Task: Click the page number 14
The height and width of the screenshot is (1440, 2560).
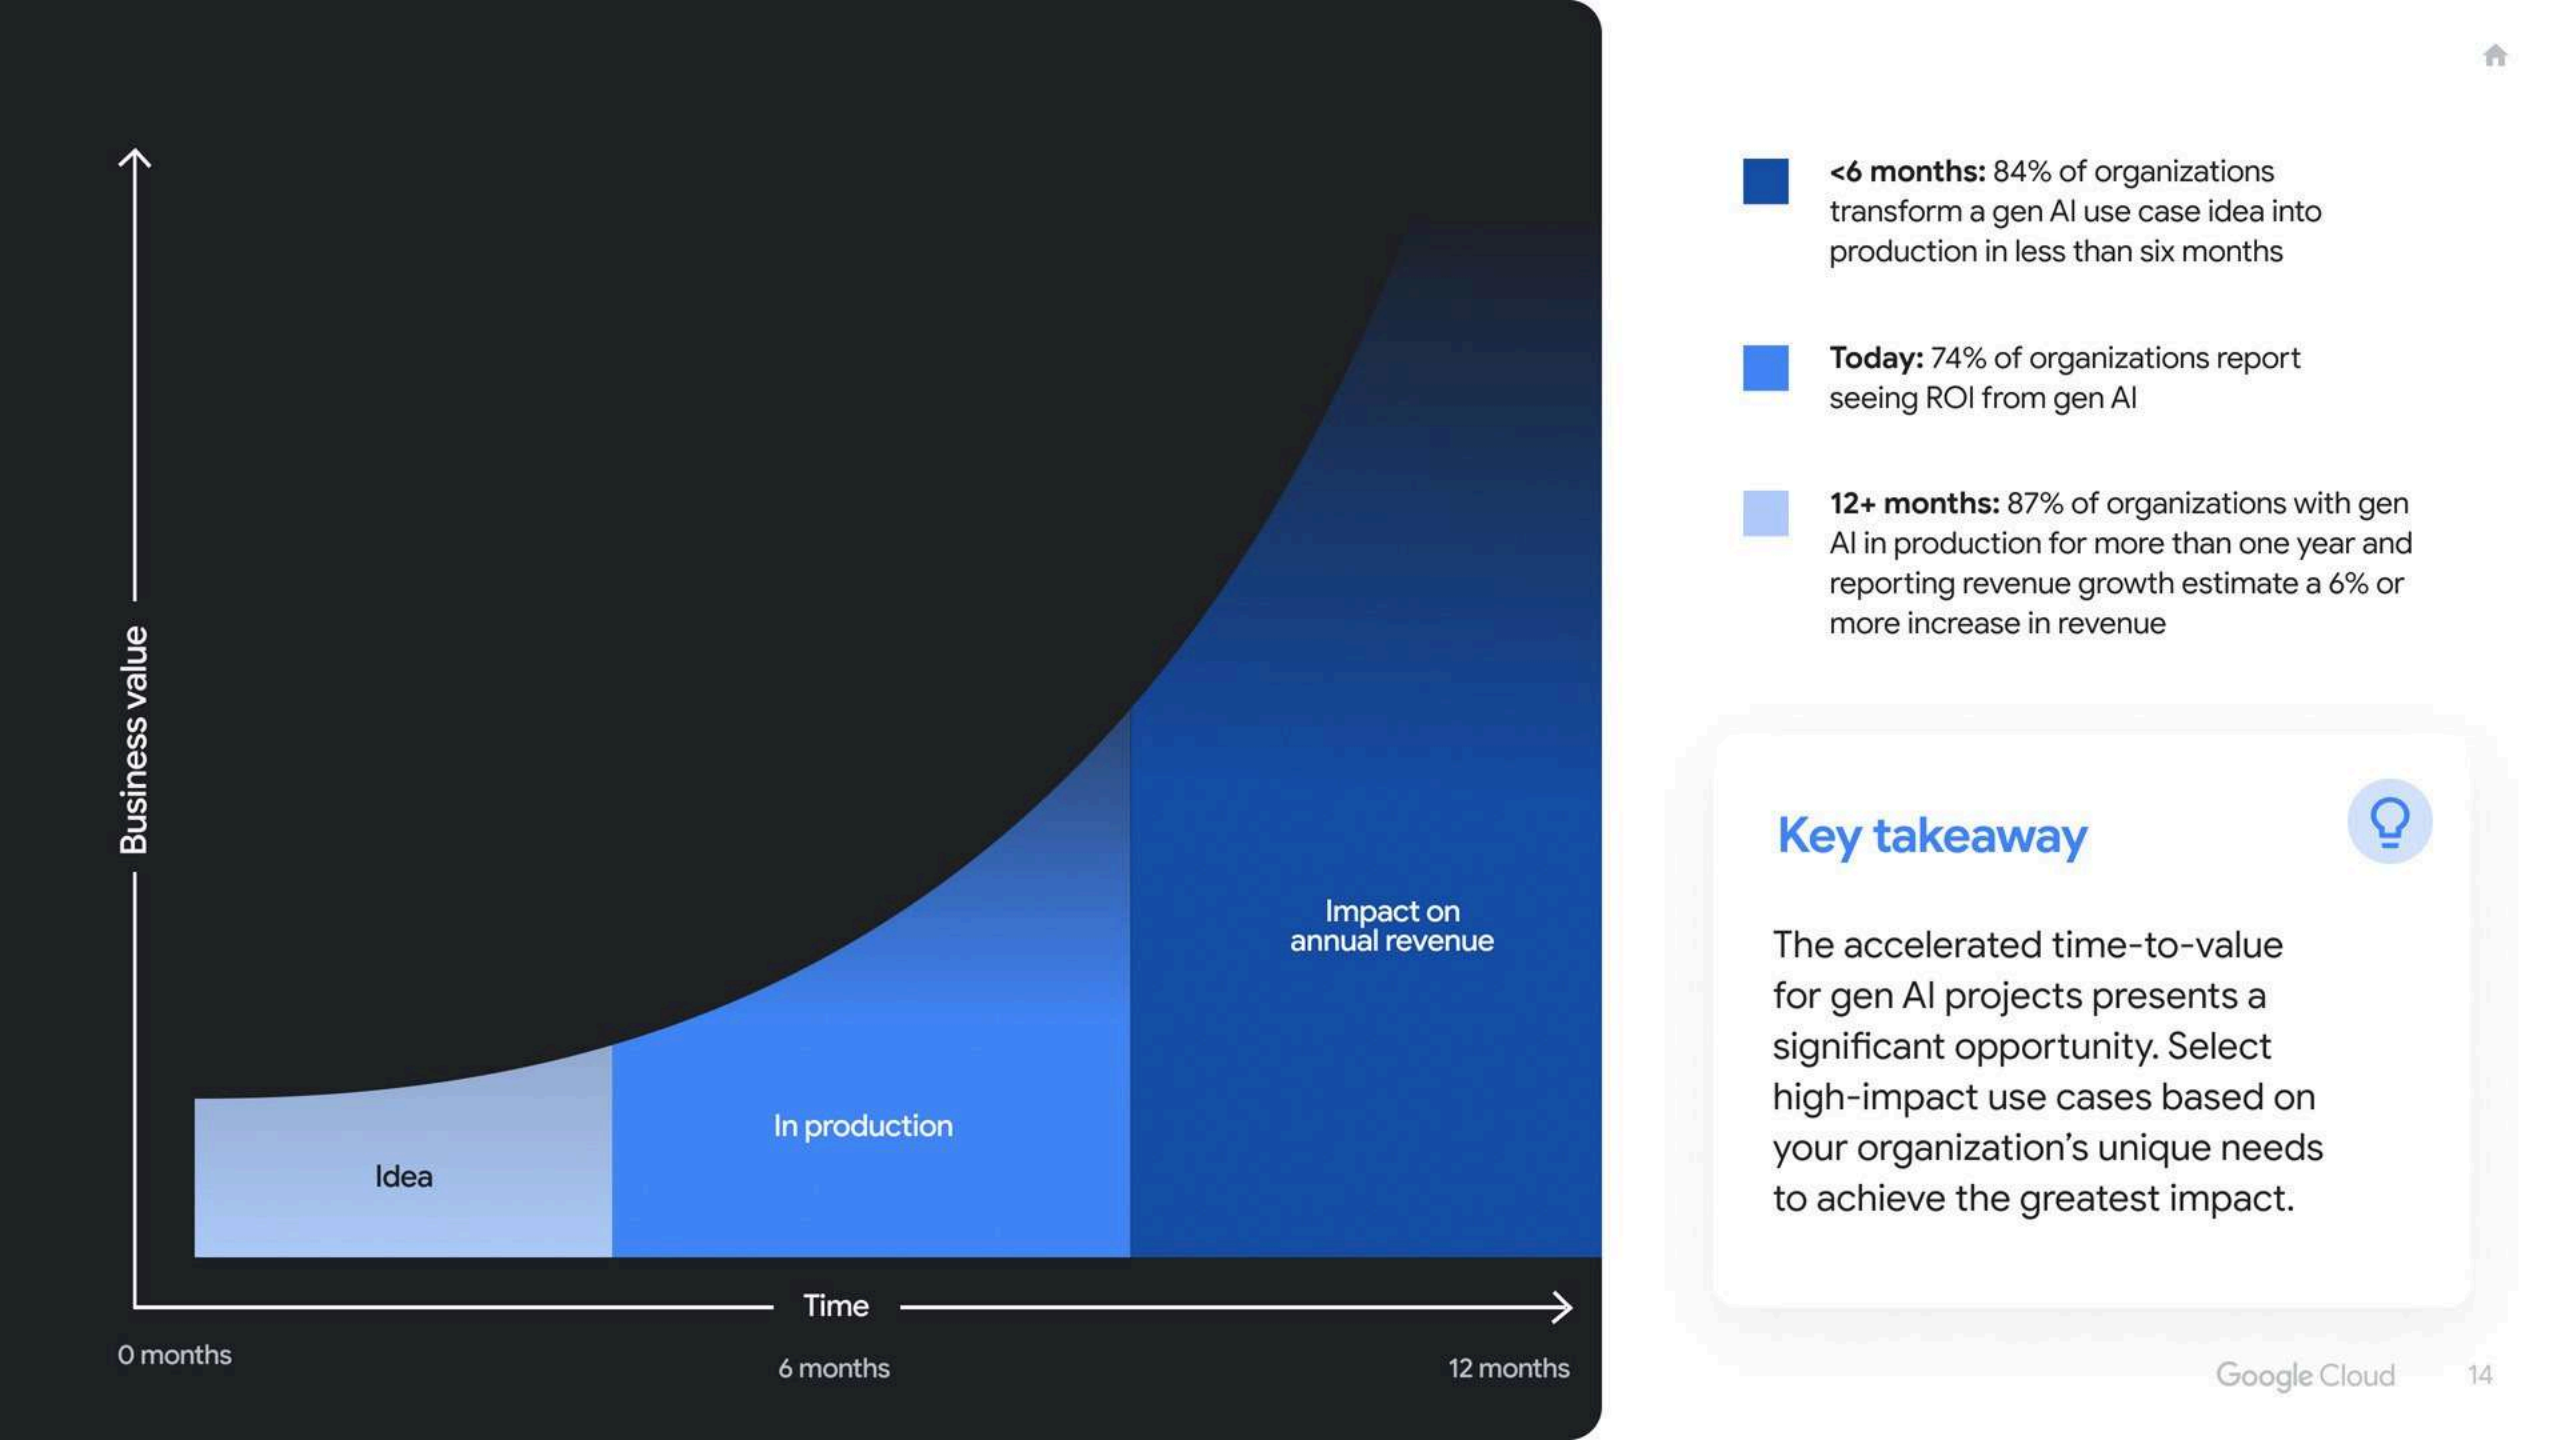Action: coord(2479,1375)
